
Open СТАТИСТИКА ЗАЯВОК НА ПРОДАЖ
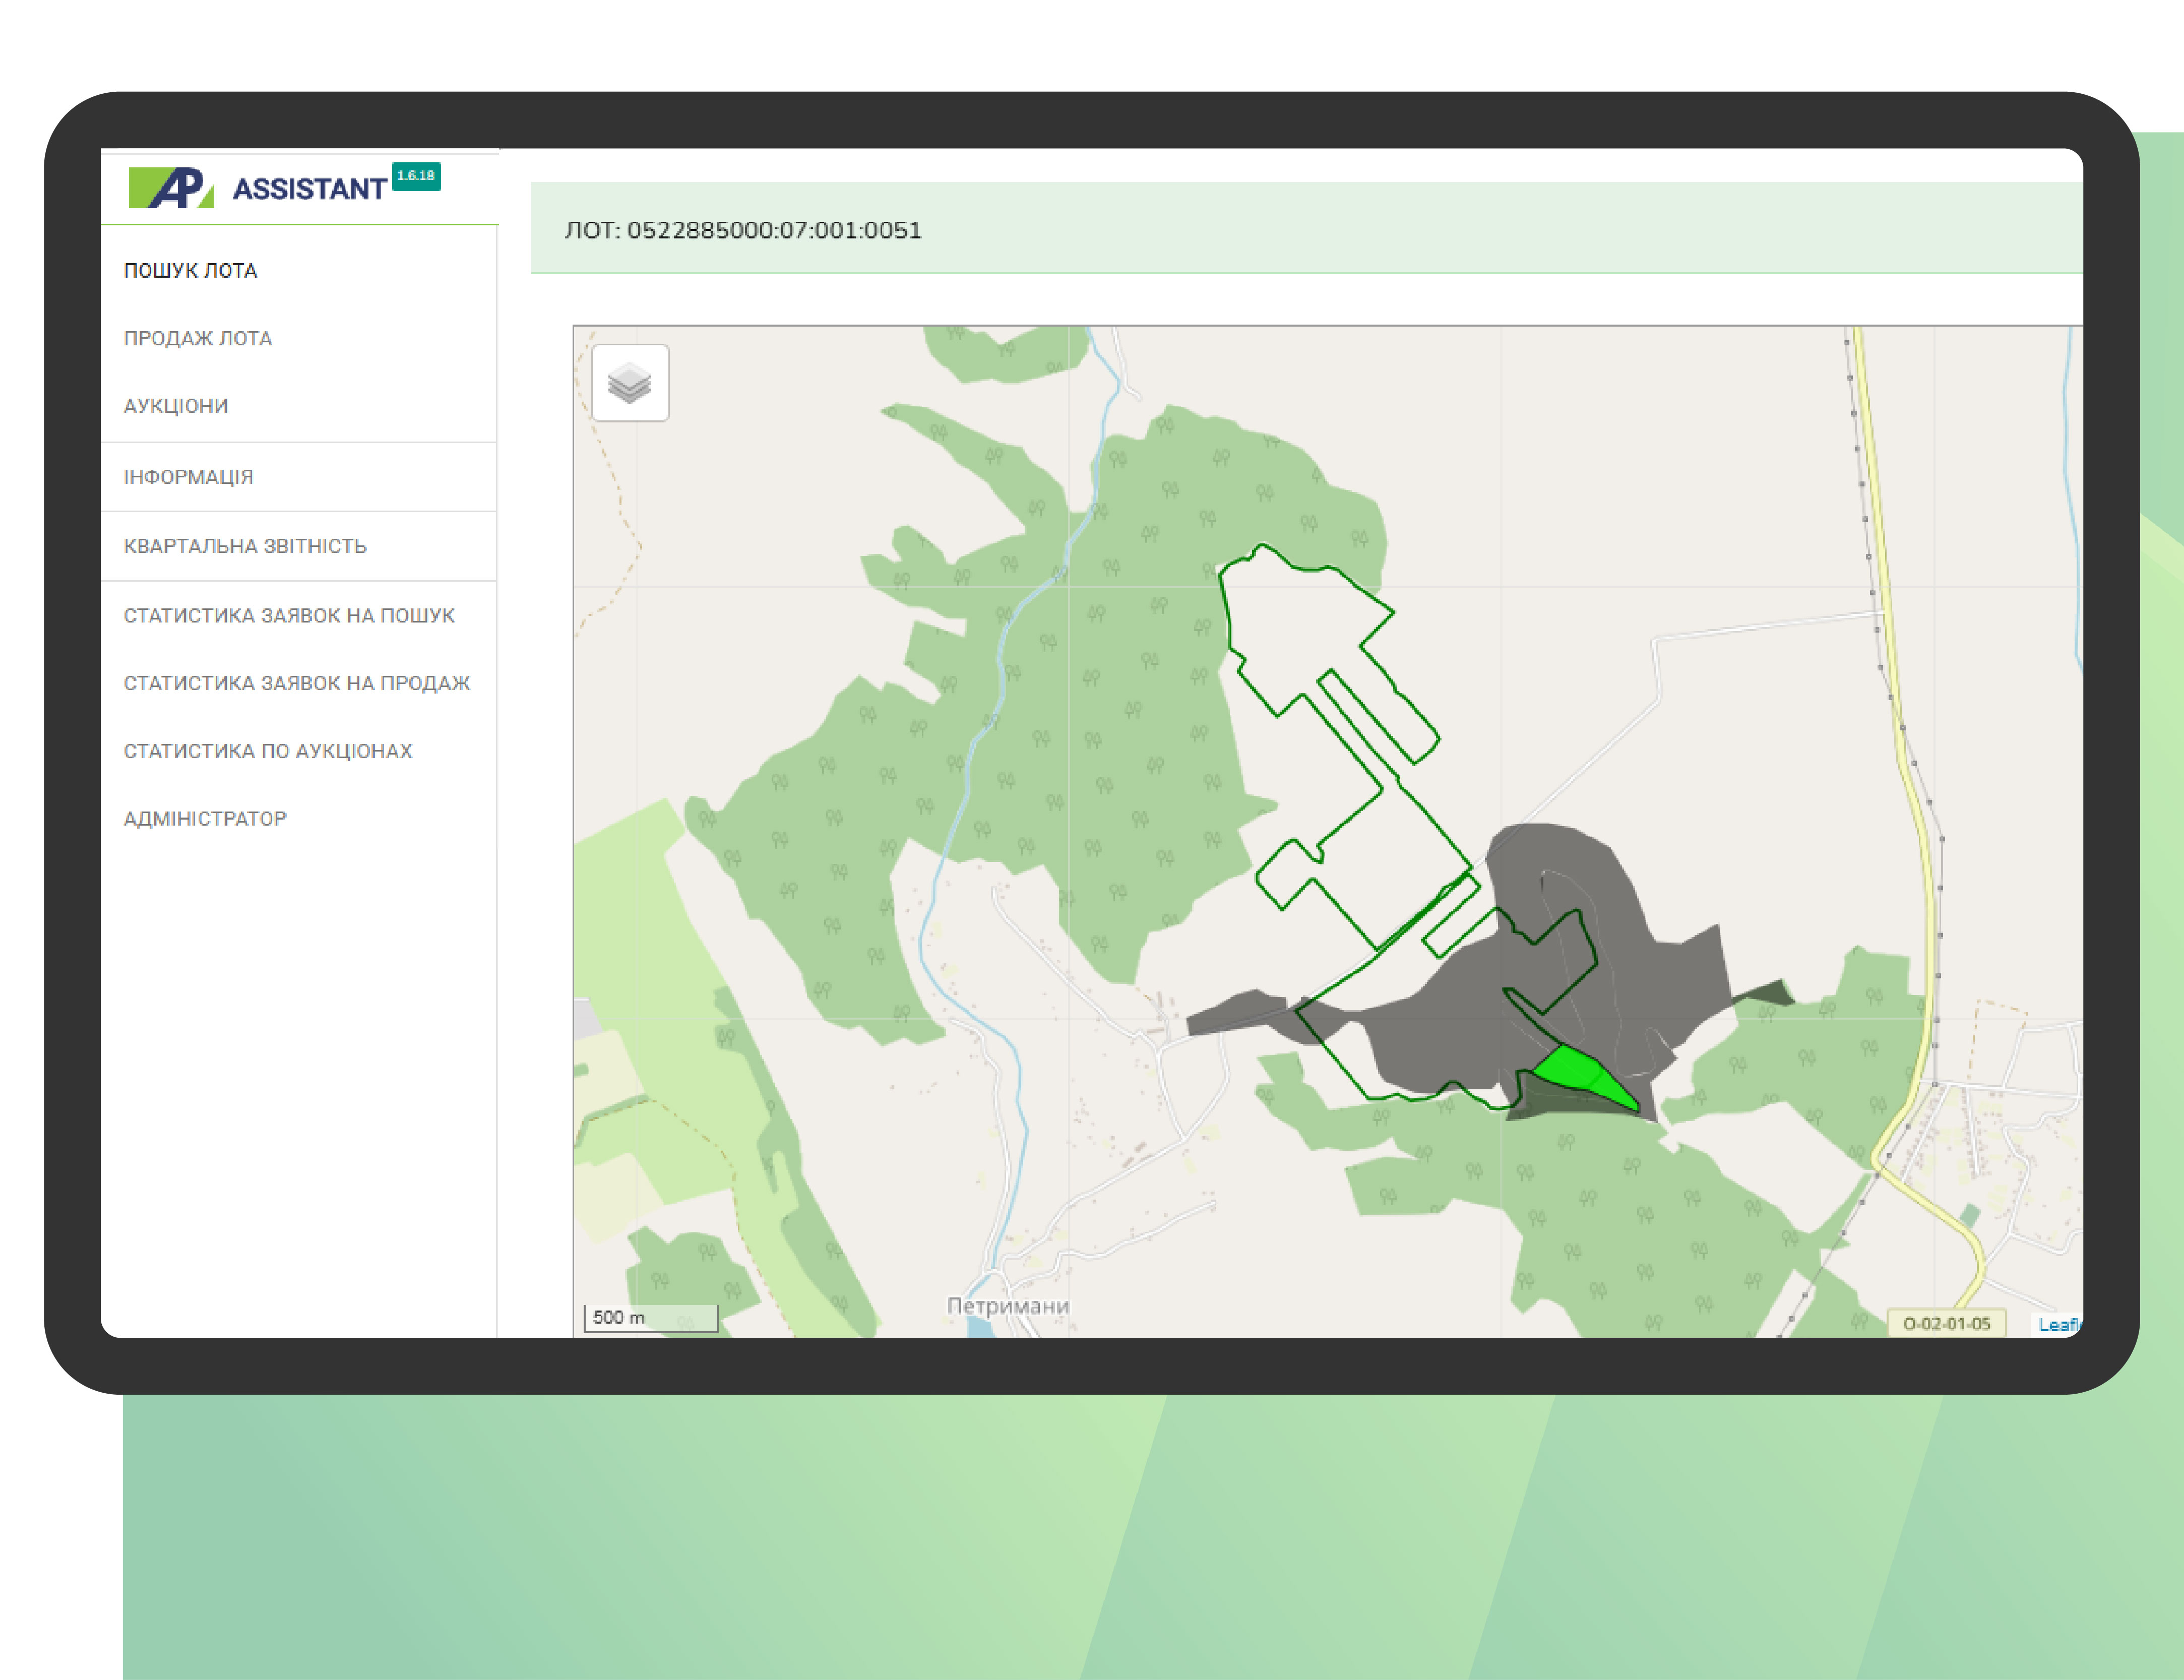click(x=297, y=683)
